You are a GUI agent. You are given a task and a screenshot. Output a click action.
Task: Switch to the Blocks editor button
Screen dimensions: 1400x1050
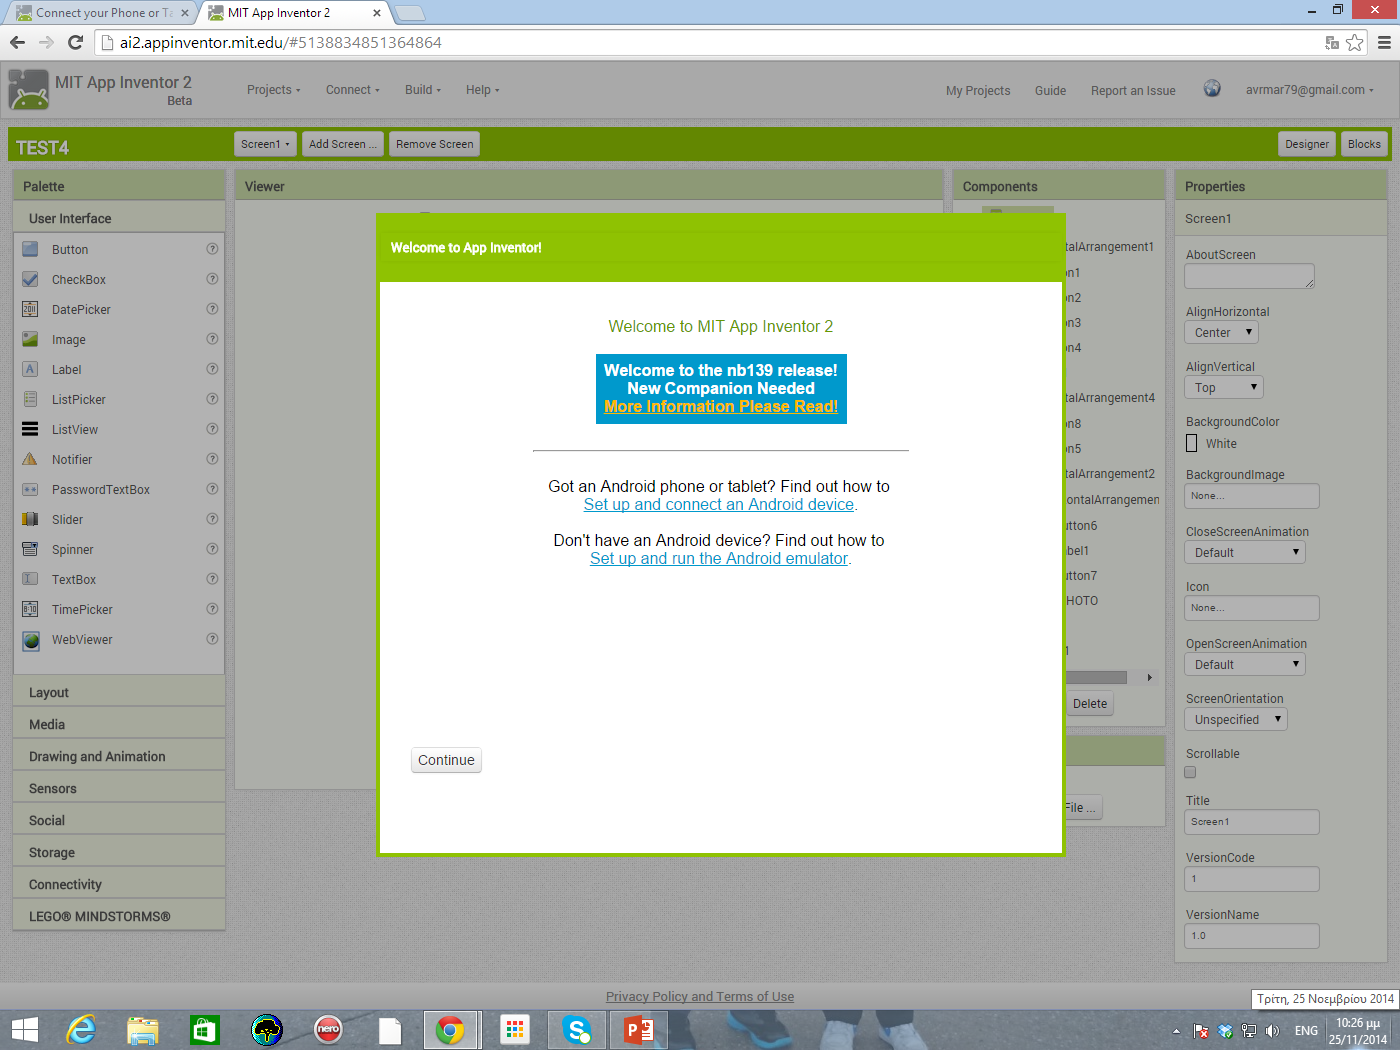pyautogui.click(x=1364, y=144)
